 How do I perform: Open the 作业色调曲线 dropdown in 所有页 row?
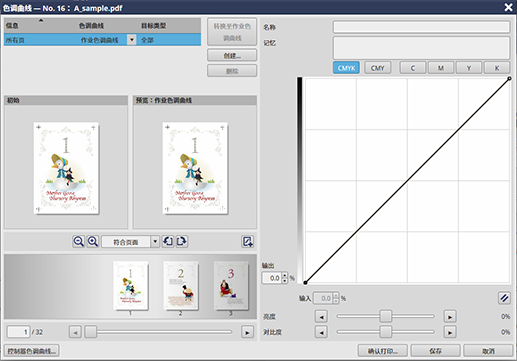[x=132, y=40]
